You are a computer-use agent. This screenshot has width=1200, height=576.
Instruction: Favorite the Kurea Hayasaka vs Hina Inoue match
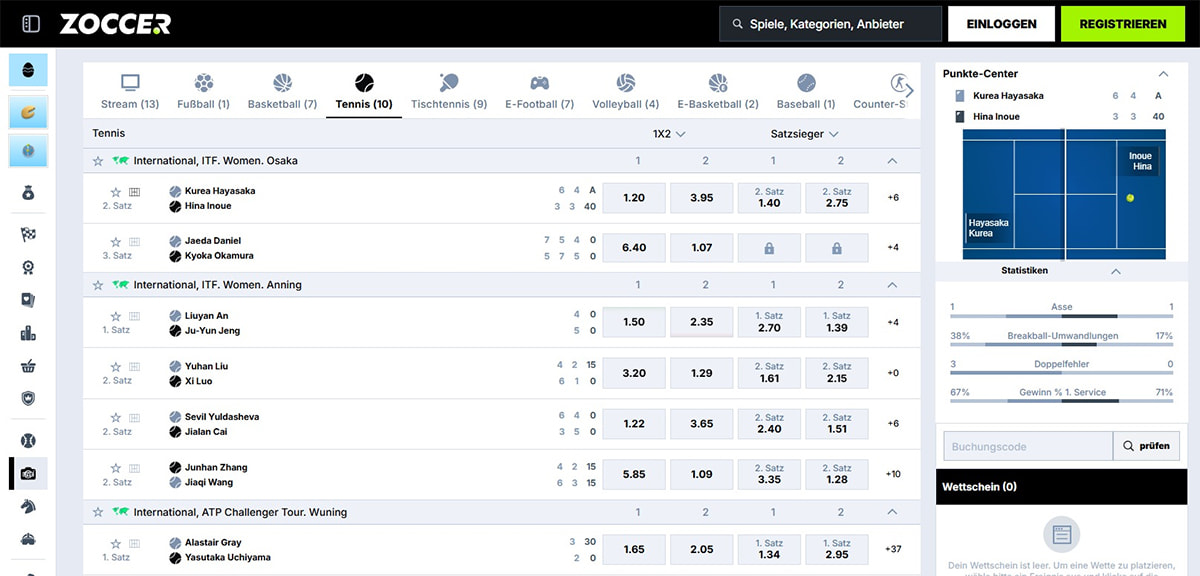(115, 191)
